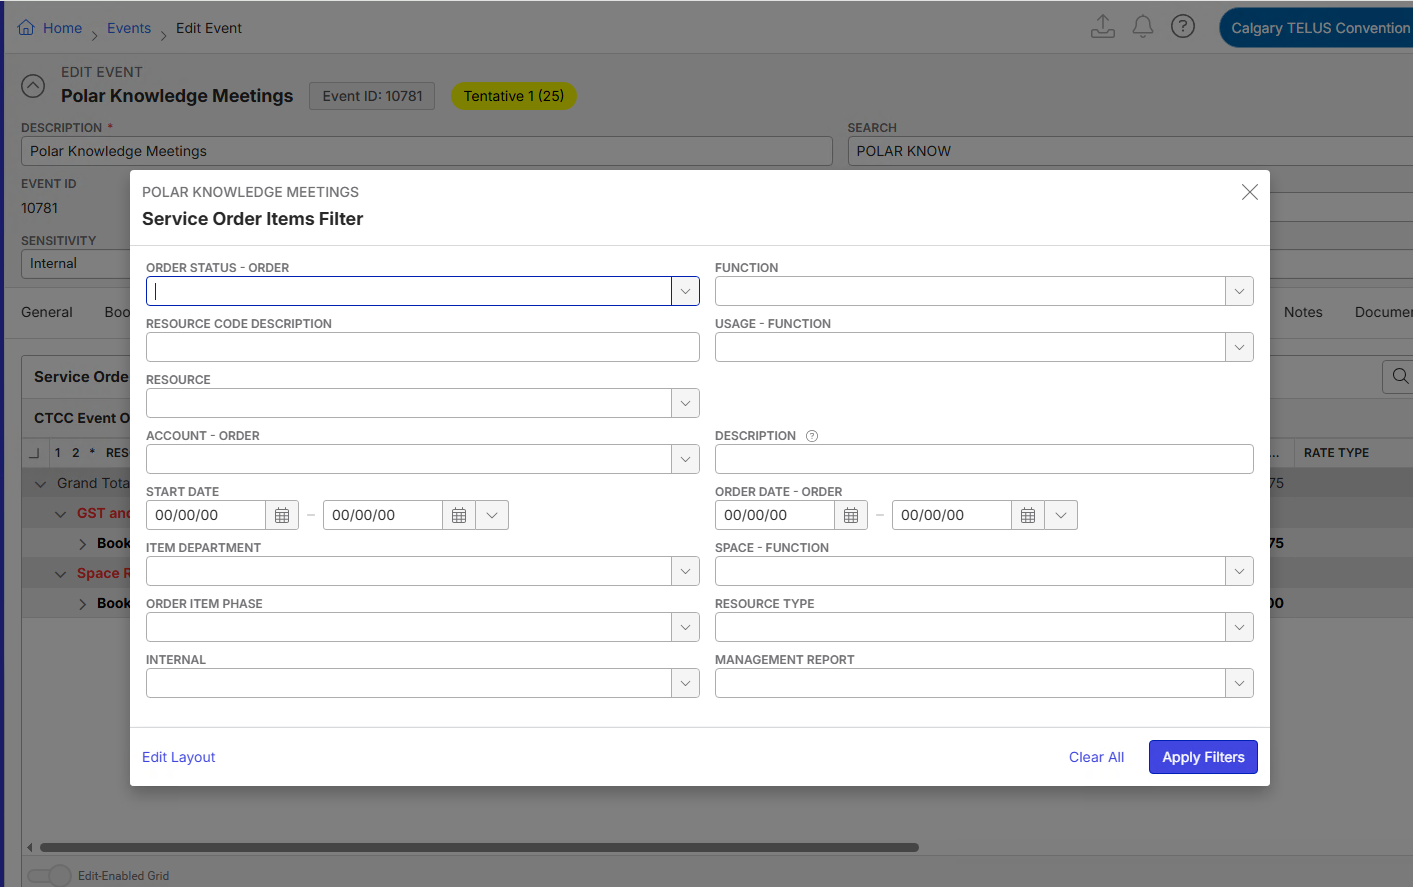Screen dimensions: 1413x887
Task: Click the Clear All link
Action: [1096, 757]
